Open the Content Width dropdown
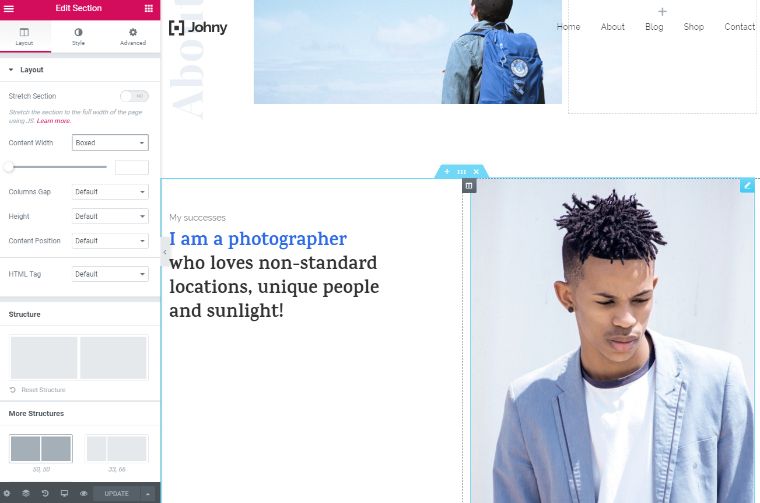The height and width of the screenshot is (503, 760). point(110,143)
